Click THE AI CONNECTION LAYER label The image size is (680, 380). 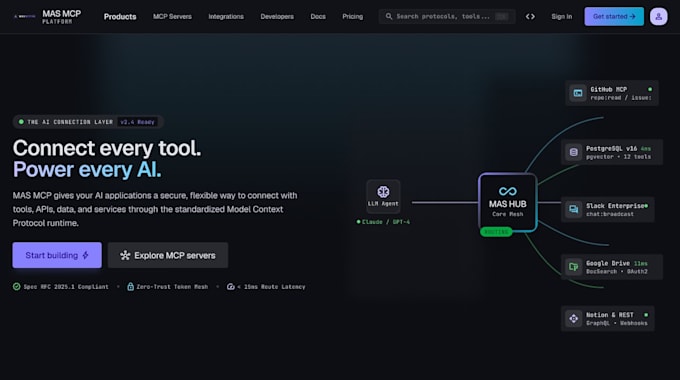tap(70, 122)
